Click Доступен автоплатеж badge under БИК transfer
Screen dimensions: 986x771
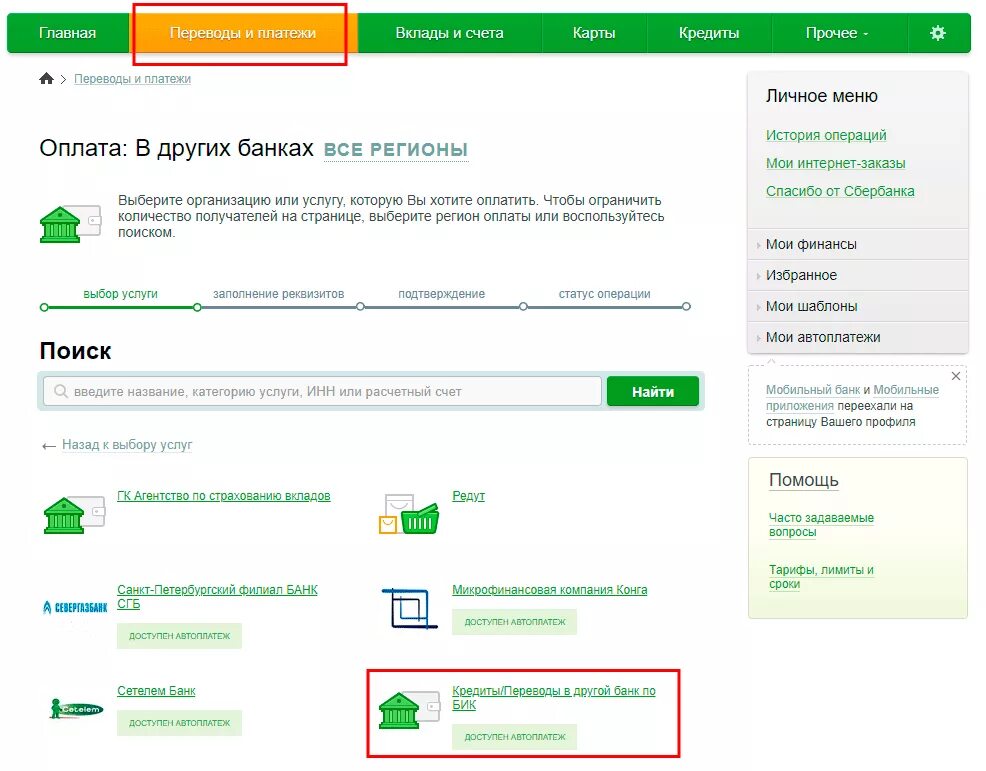[514, 736]
